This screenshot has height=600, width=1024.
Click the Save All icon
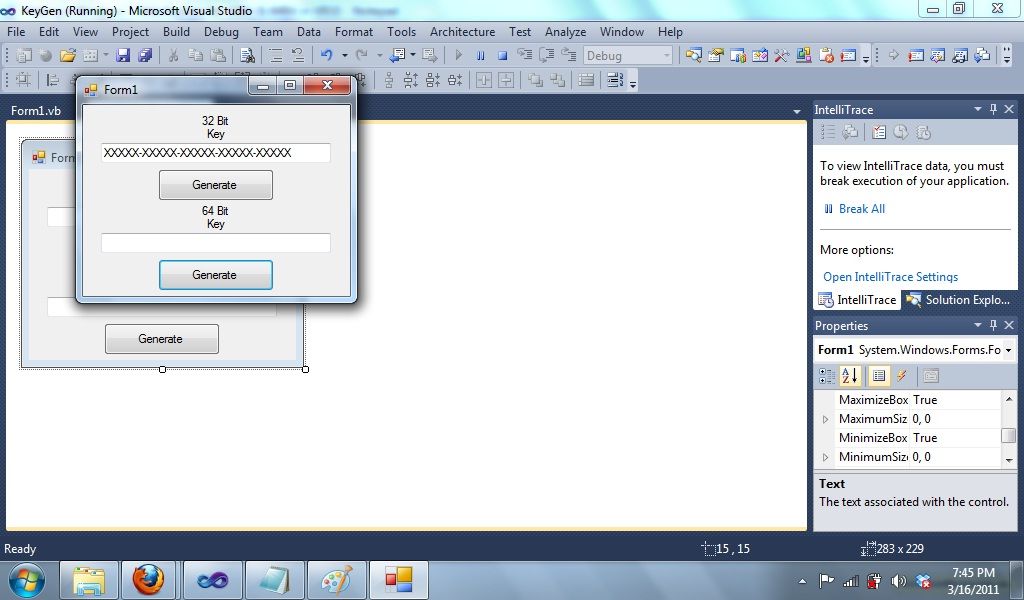coord(145,56)
